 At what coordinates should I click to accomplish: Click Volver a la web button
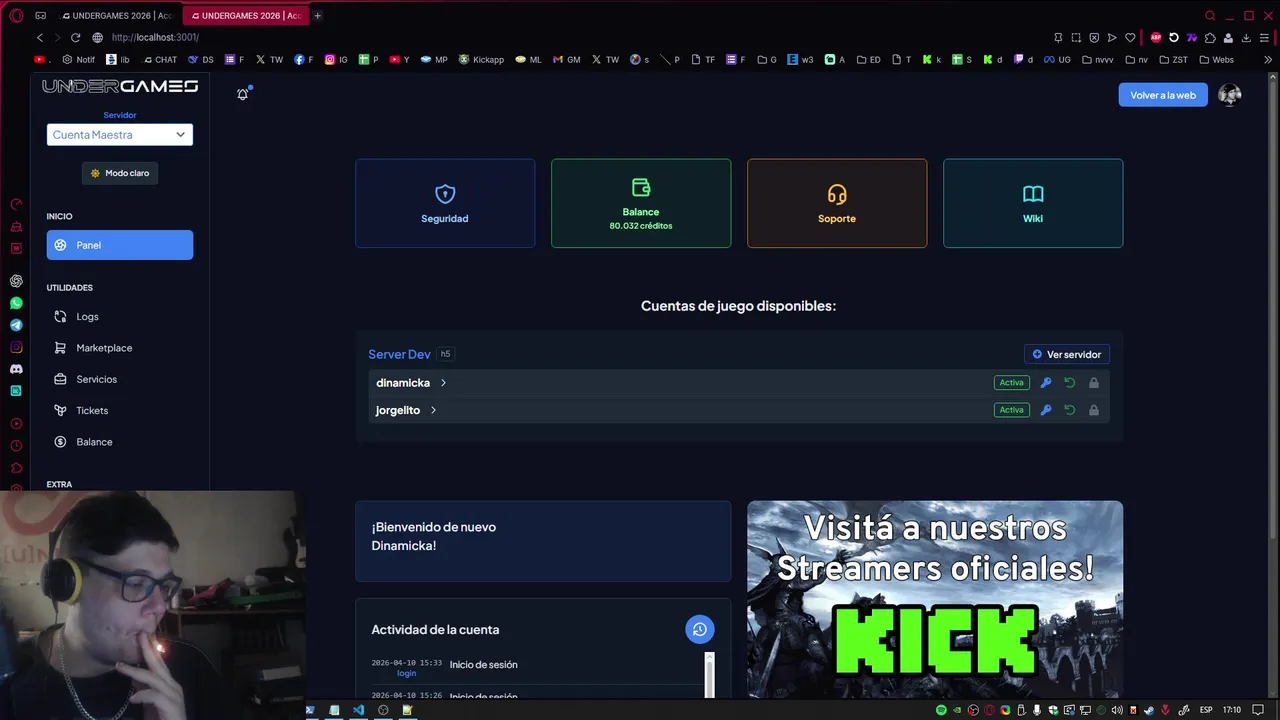point(1163,95)
